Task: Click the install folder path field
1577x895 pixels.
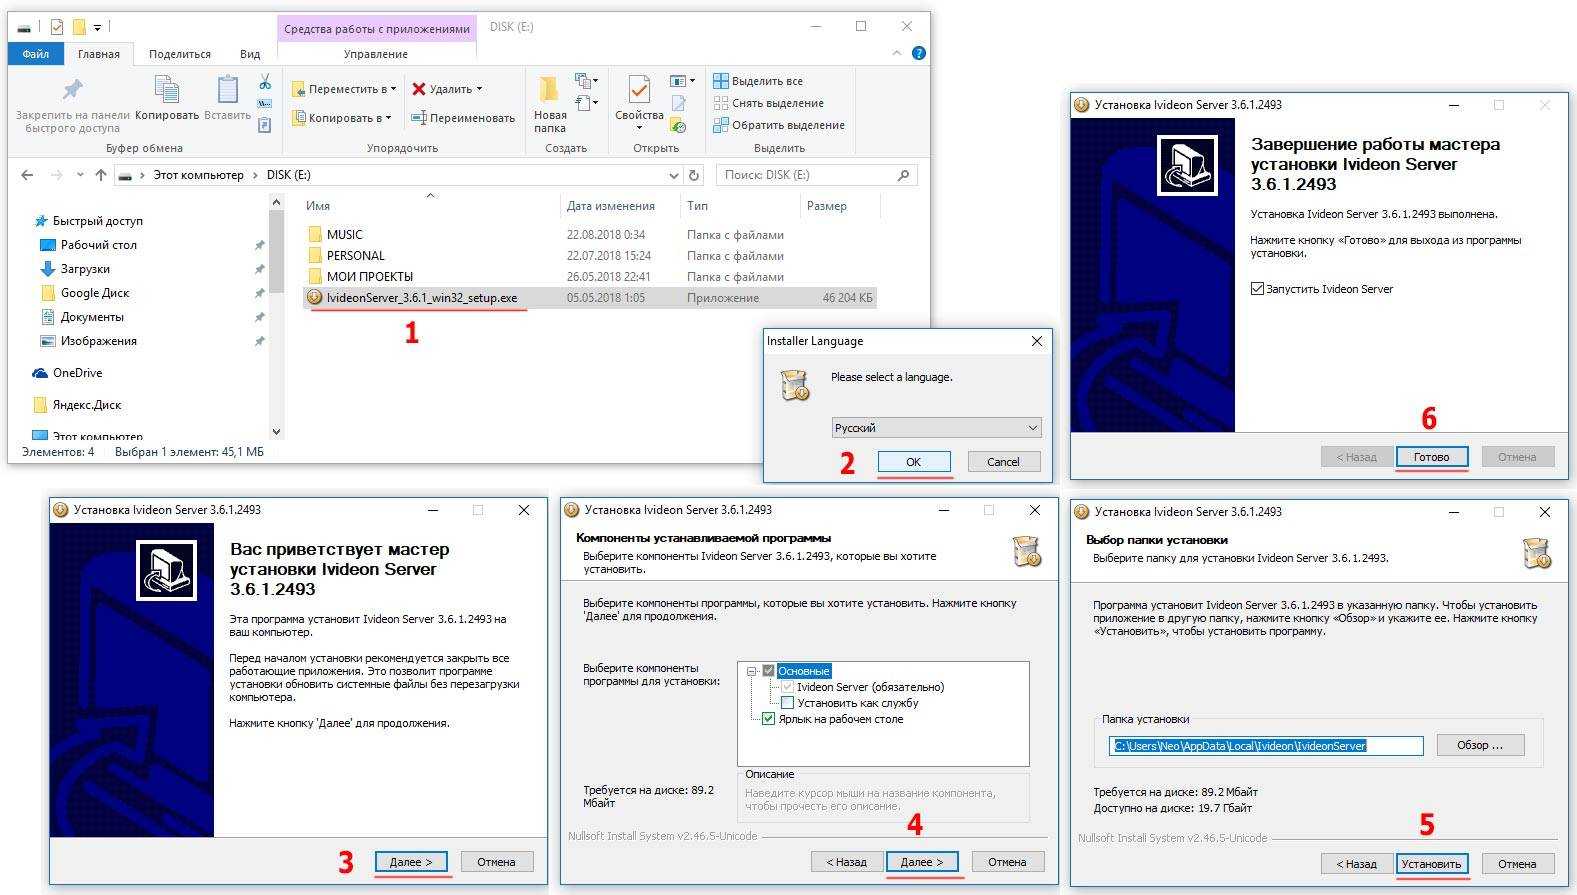Action: pos(1265,745)
